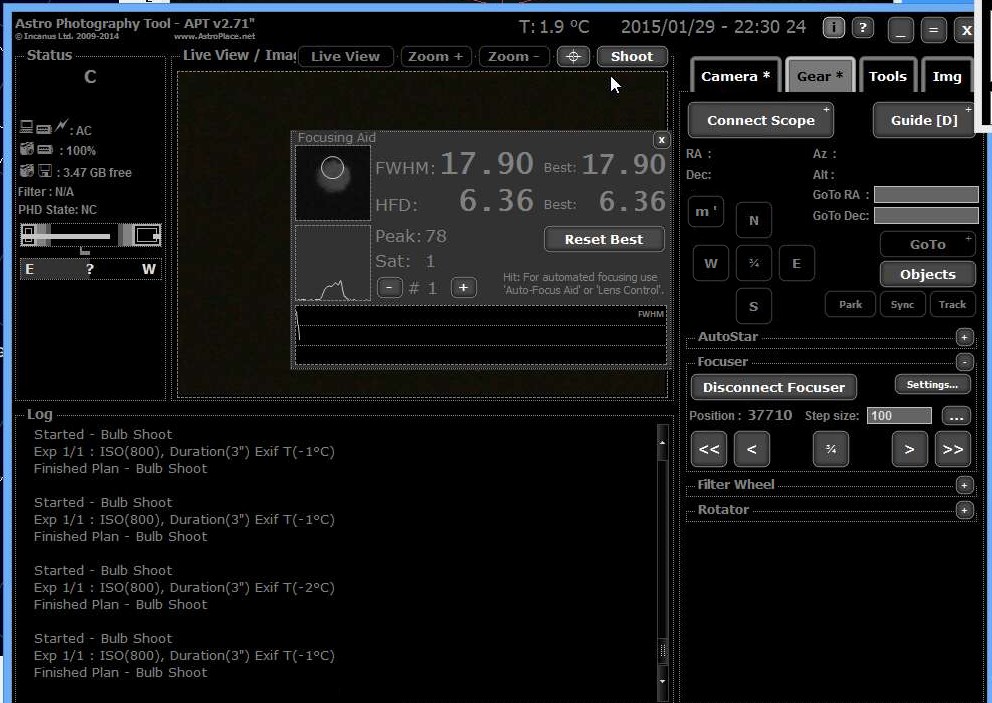Click the log scrollbar up arrow
This screenshot has height=703, width=992.
click(x=662, y=442)
